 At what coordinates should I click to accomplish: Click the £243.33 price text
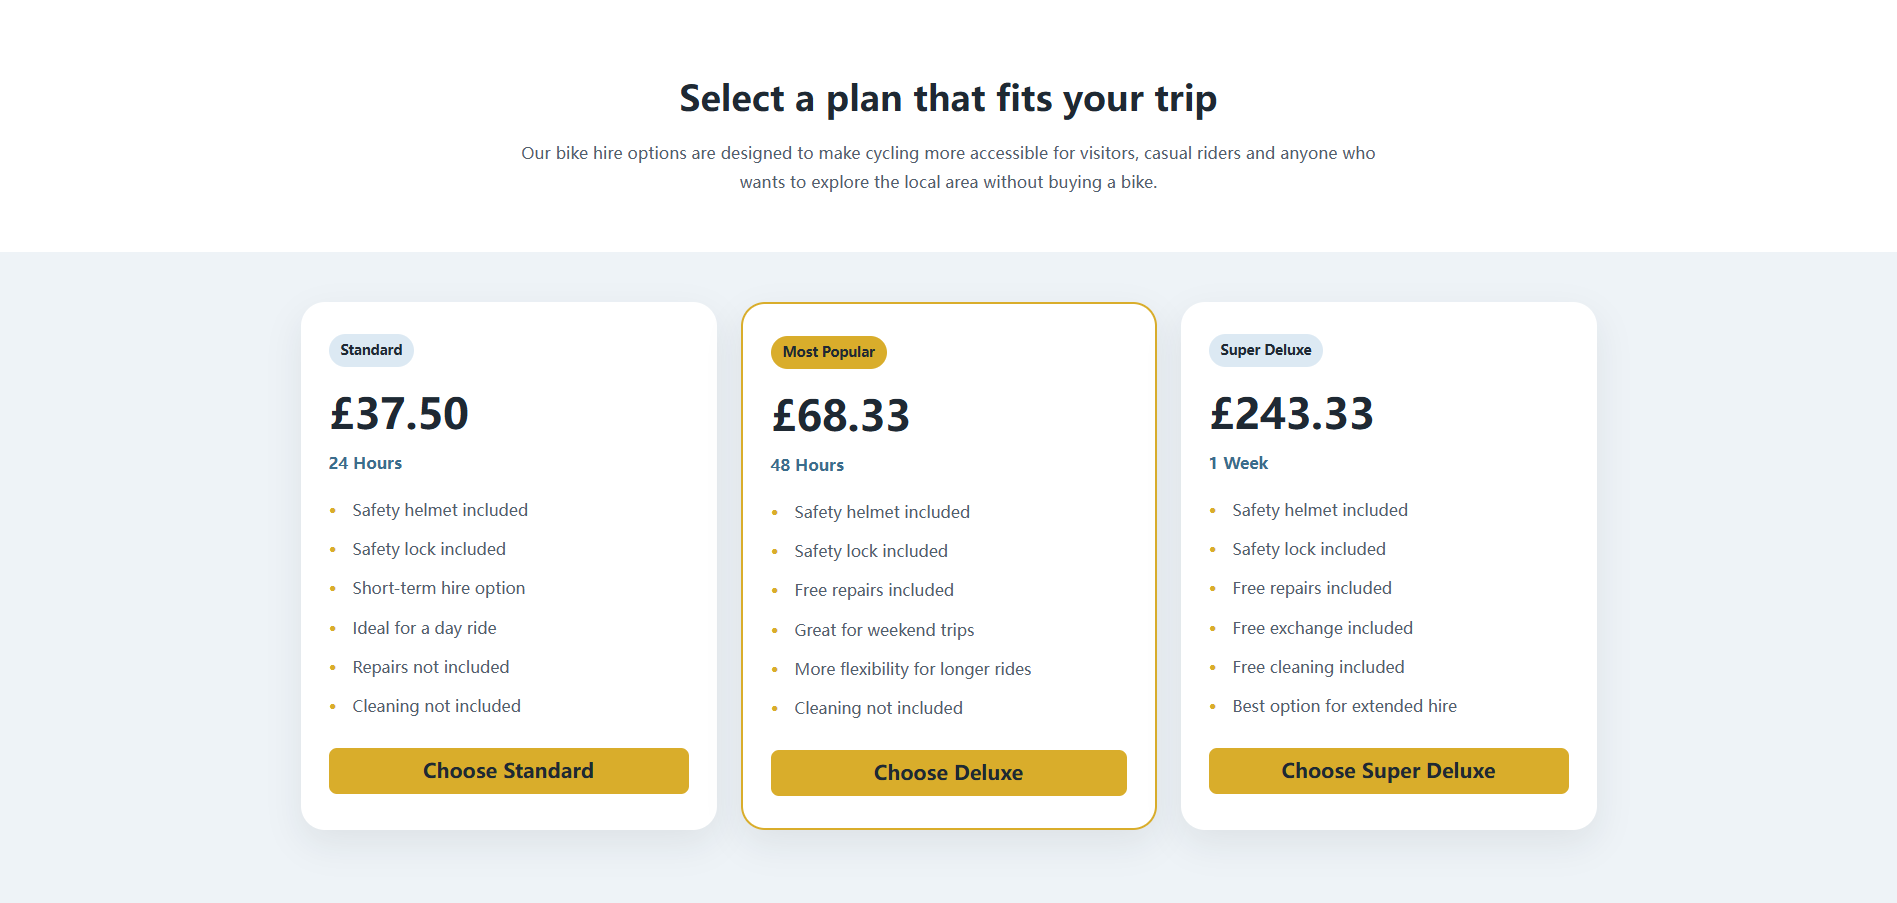(1291, 413)
